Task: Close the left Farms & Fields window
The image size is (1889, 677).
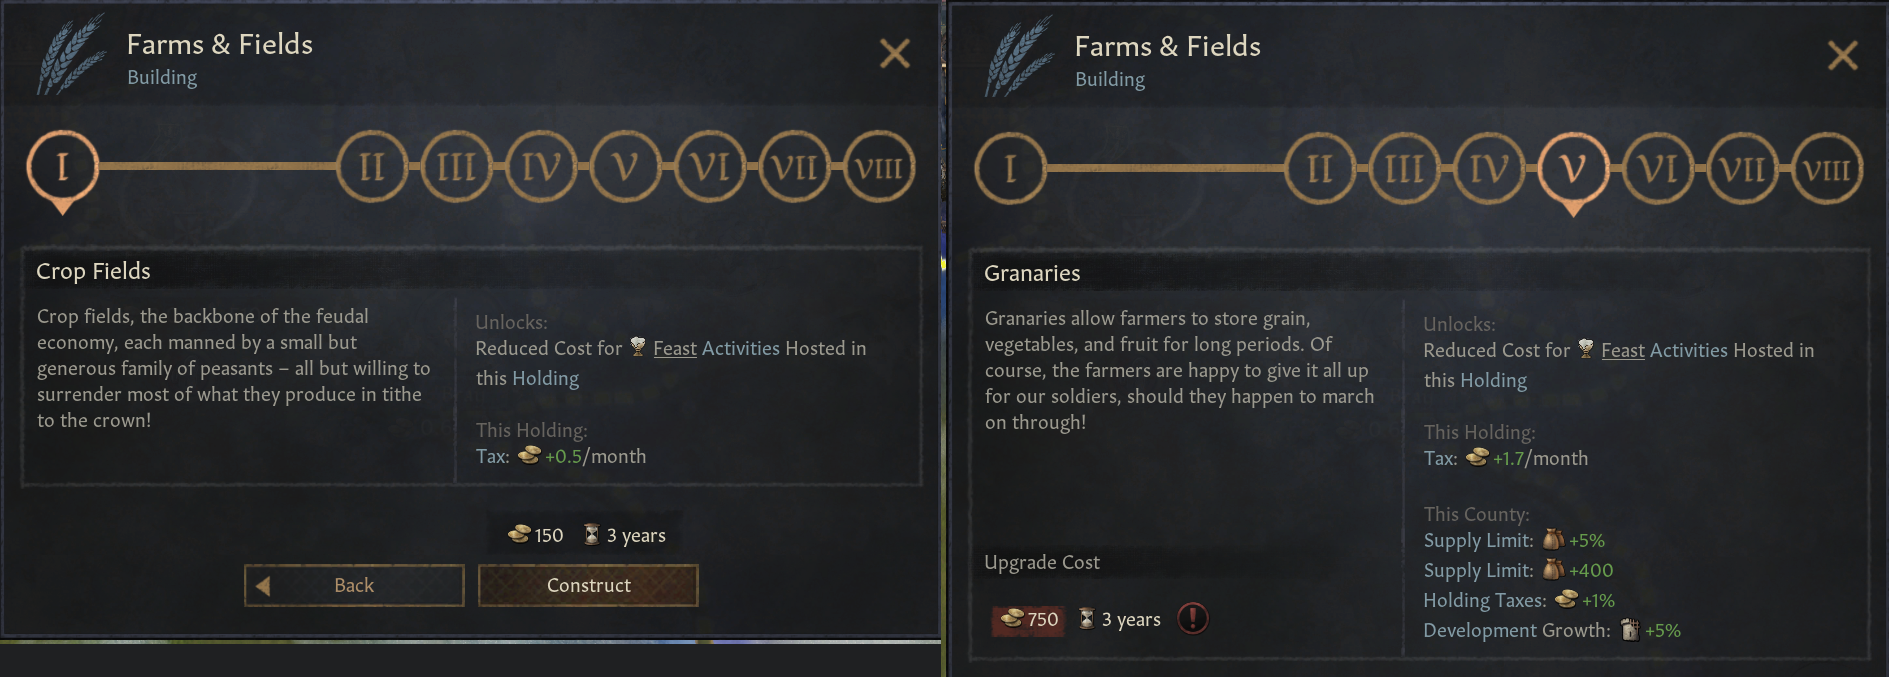Action: click(894, 53)
